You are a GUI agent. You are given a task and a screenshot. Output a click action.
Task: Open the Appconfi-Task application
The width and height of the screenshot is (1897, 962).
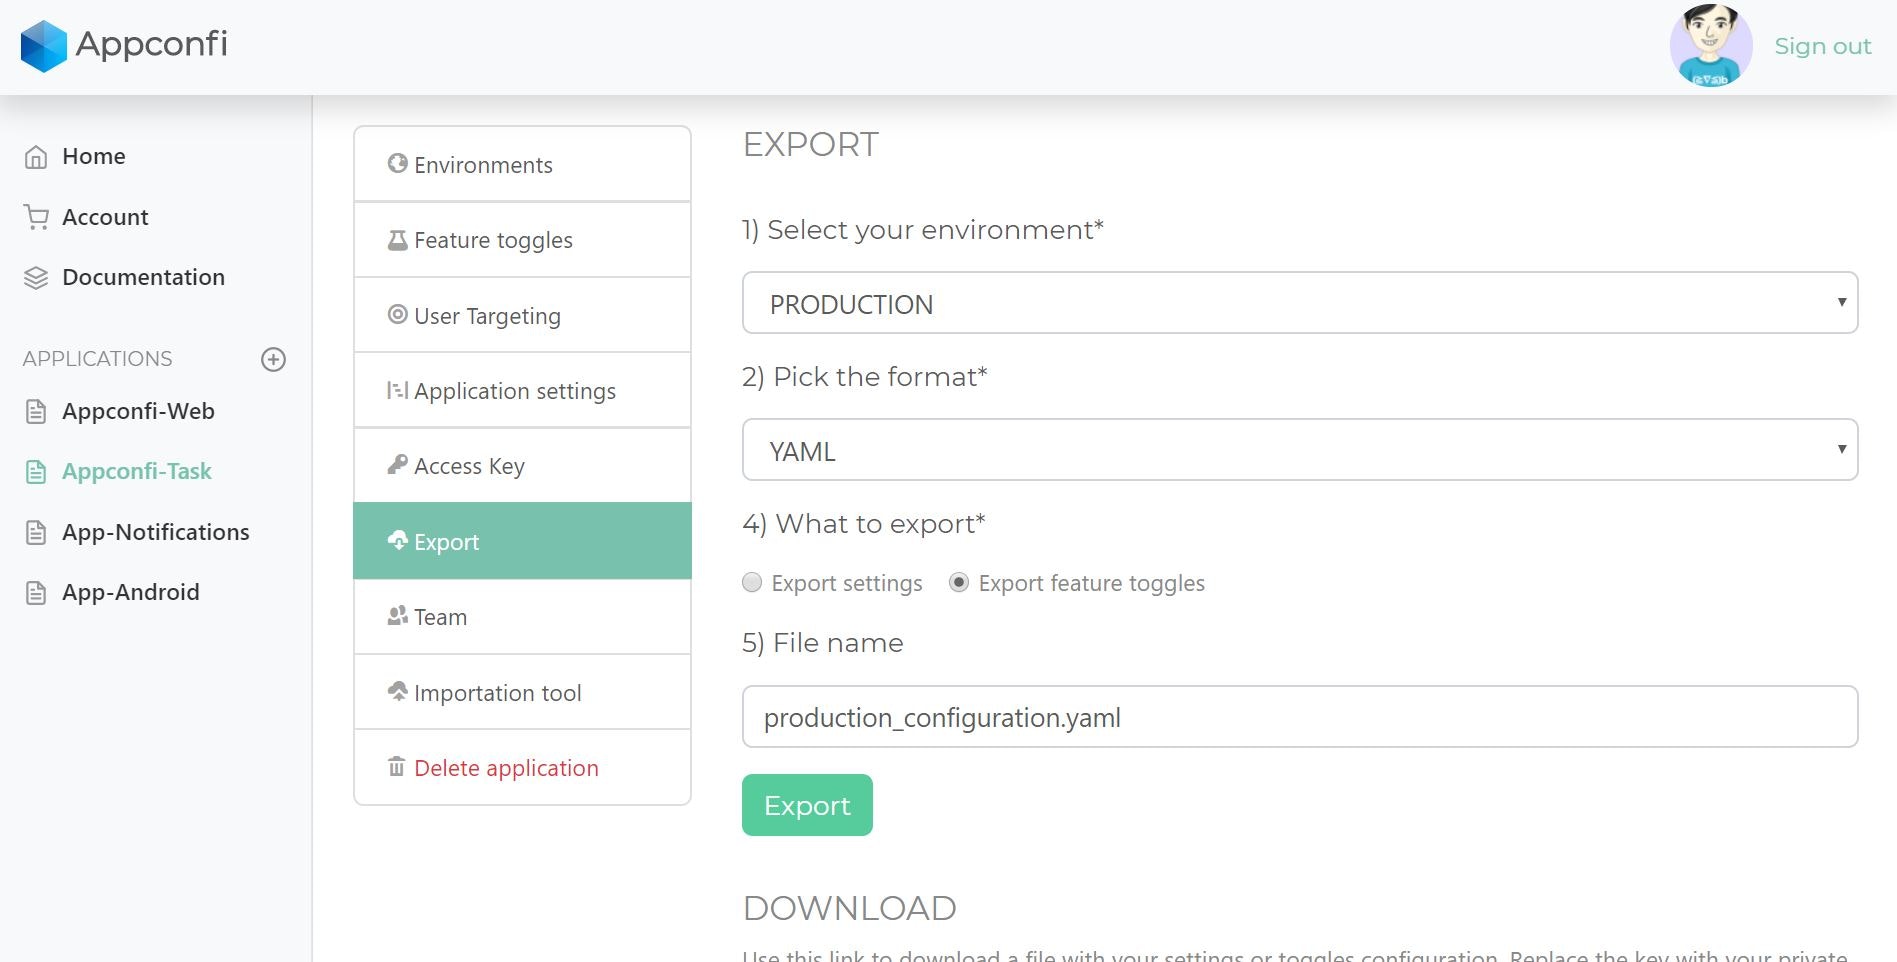pyautogui.click(x=137, y=471)
